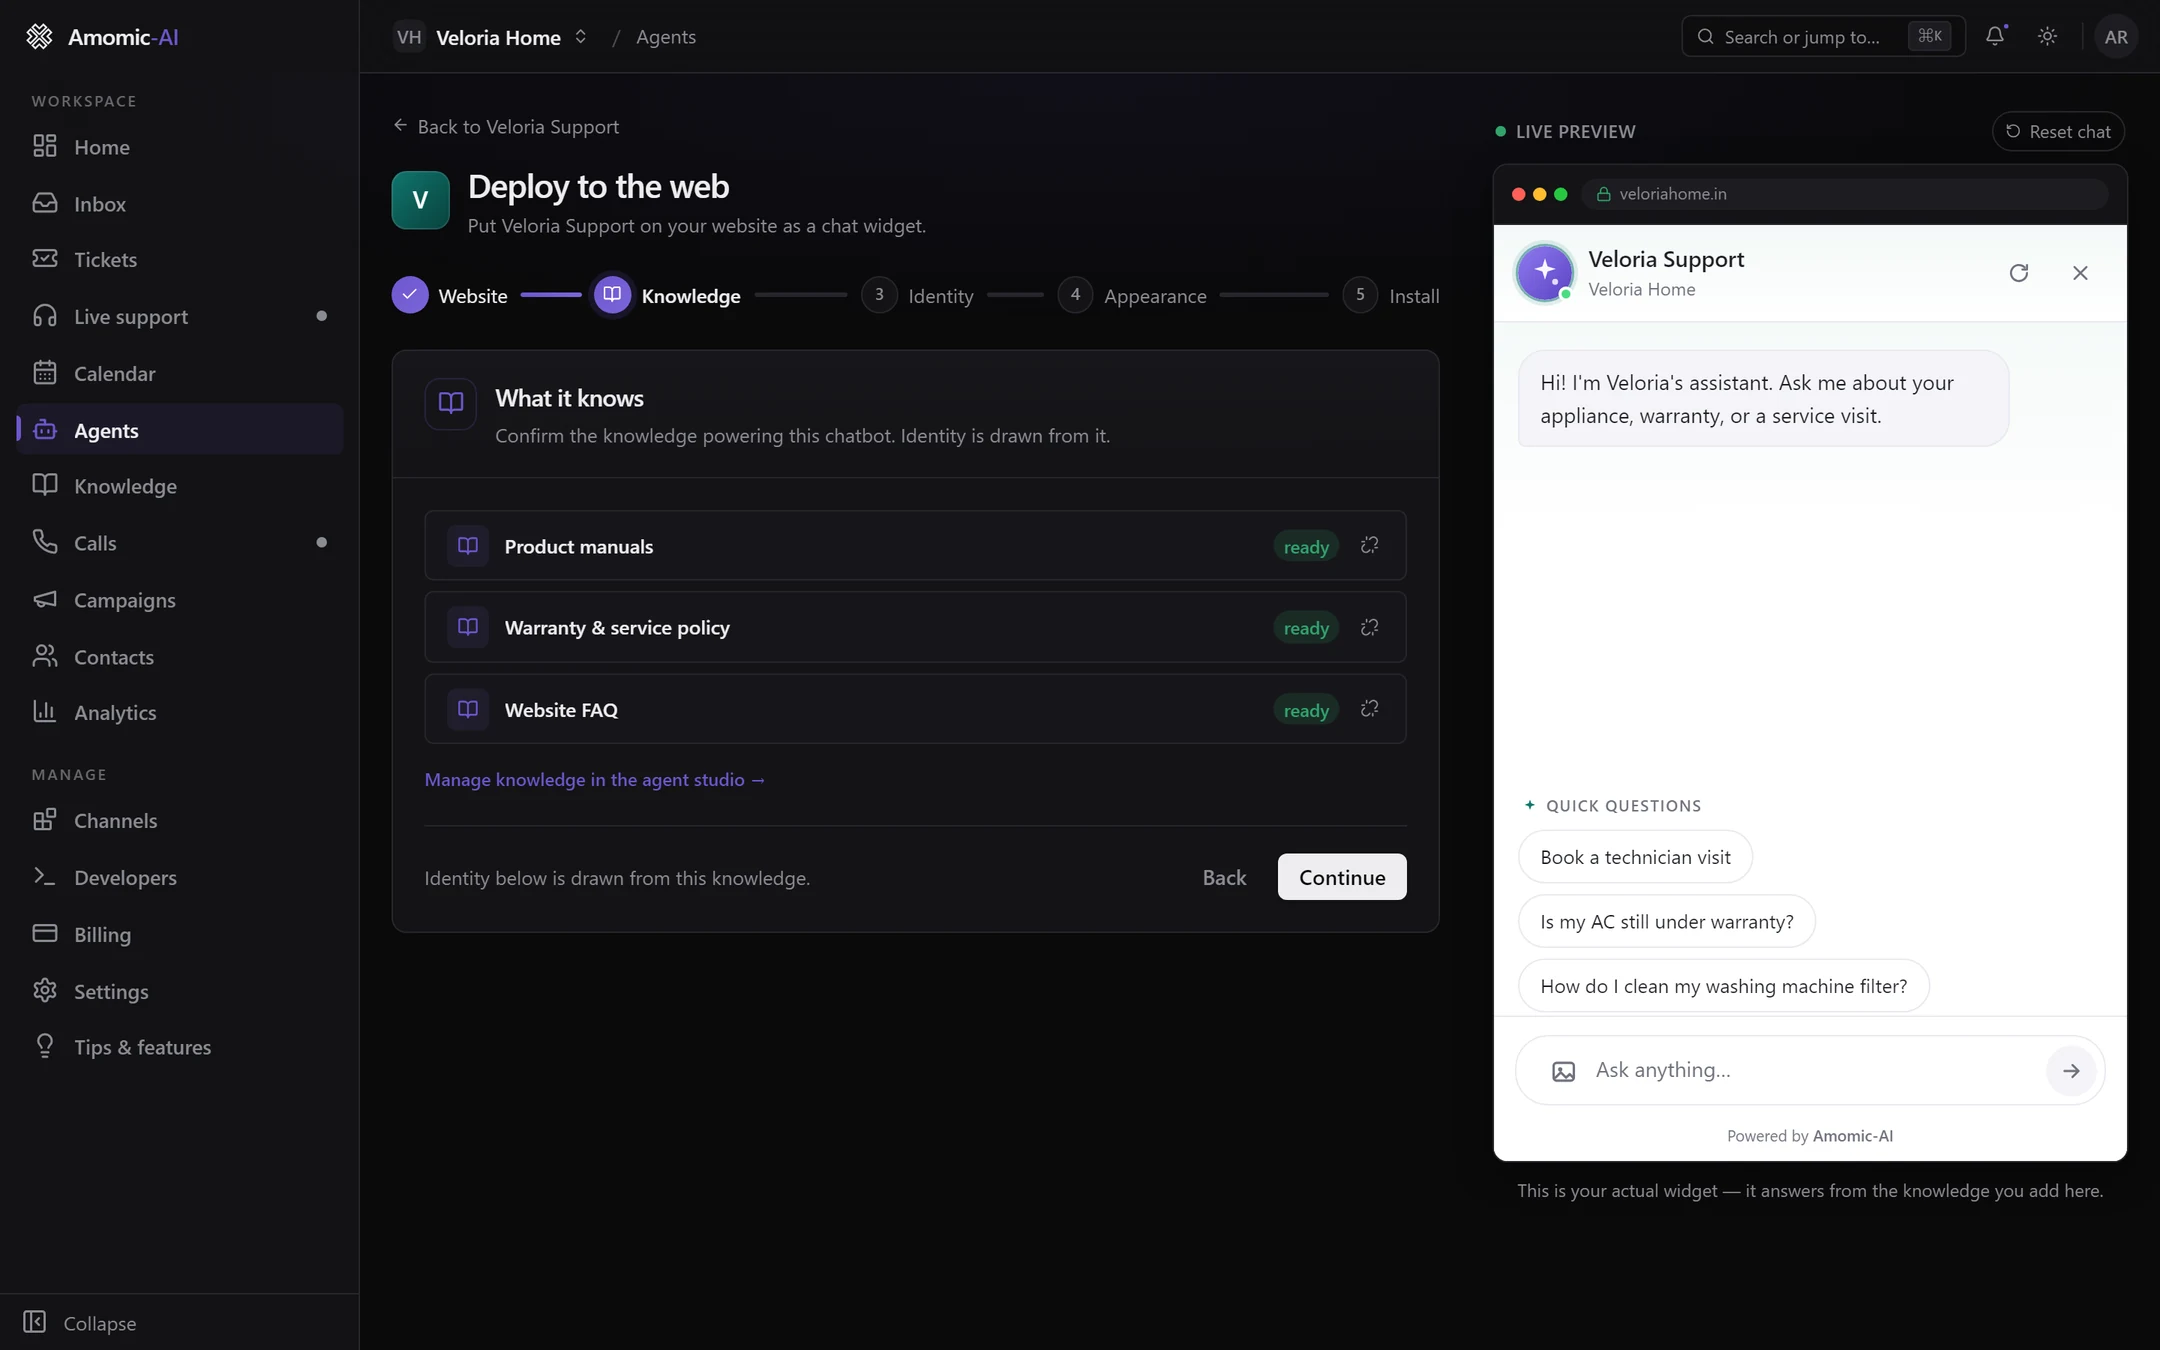Viewport: 2160px width, 1350px height.
Task: Open Developers section
Action: [x=180, y=878]
